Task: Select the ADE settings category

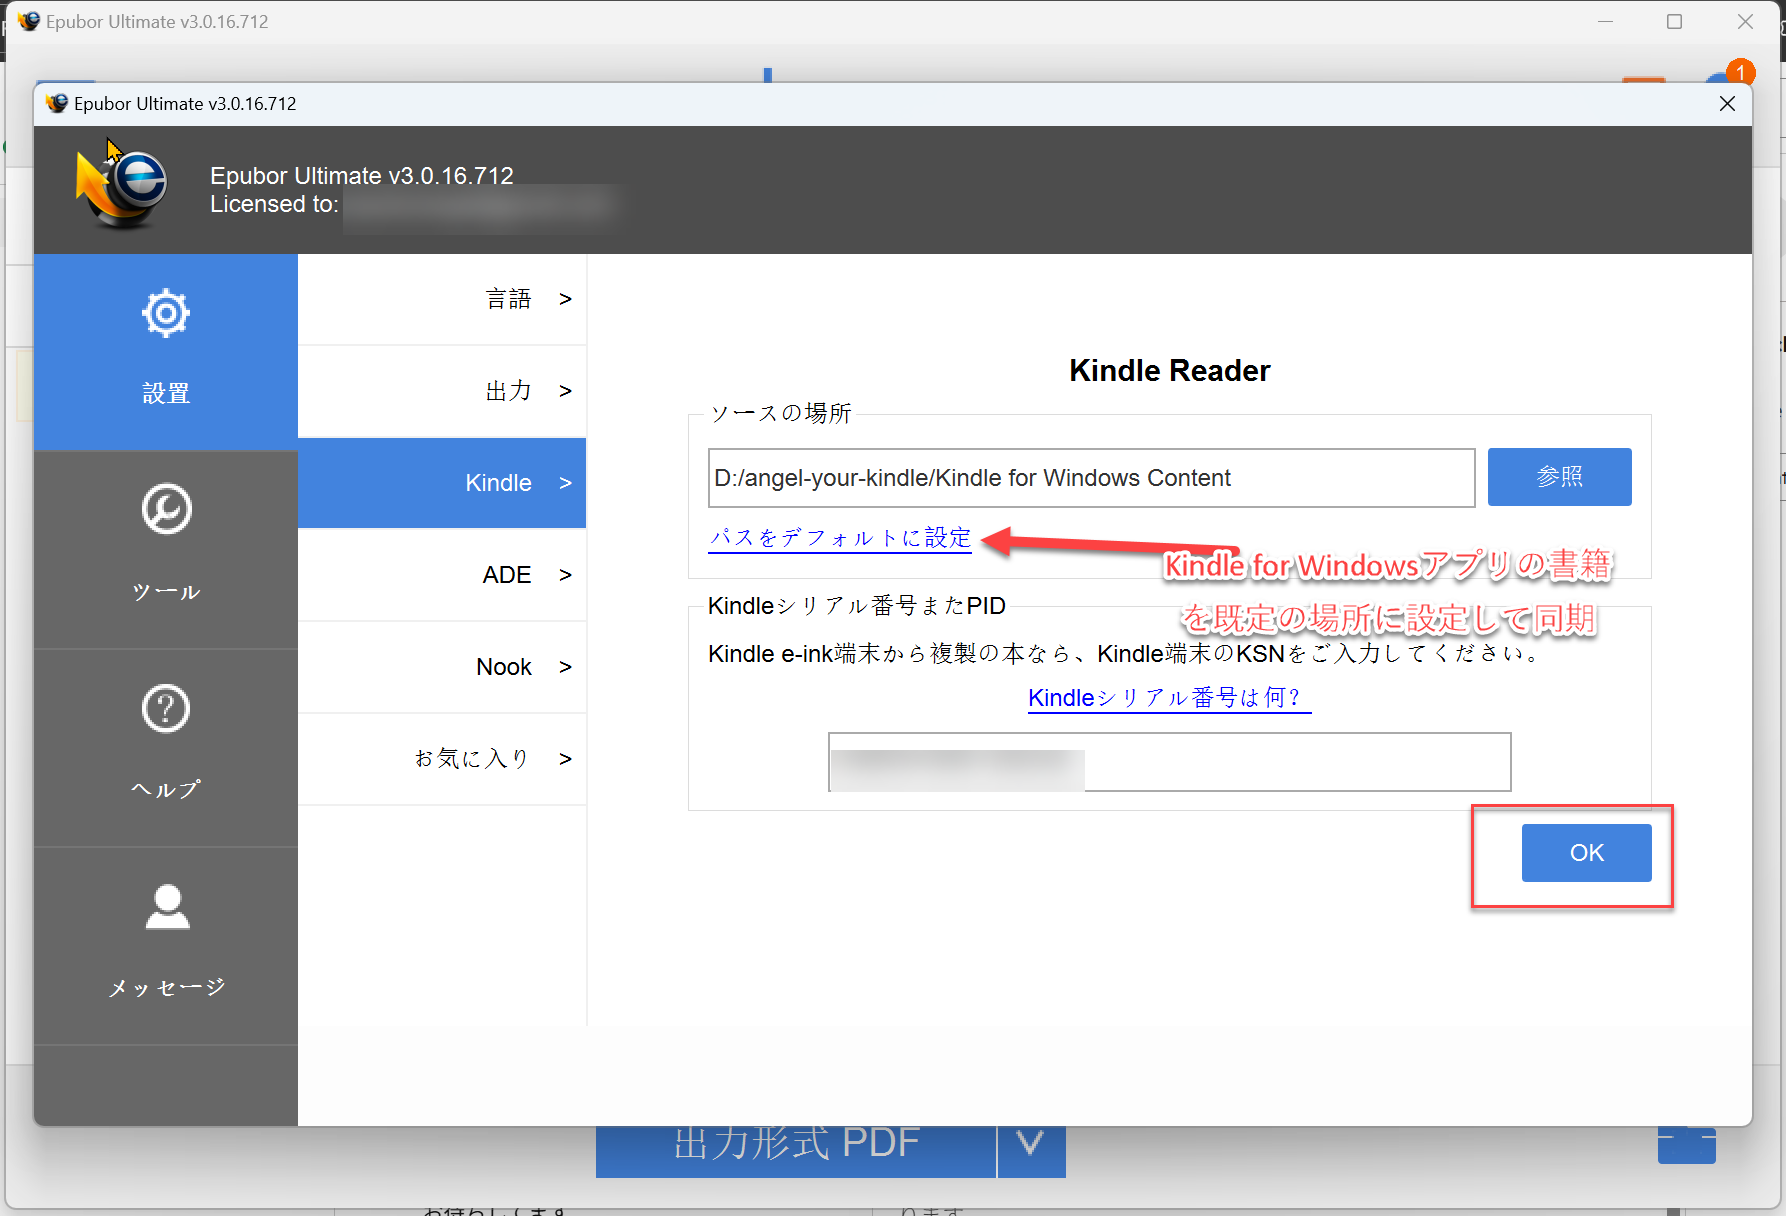Action: 442,575
